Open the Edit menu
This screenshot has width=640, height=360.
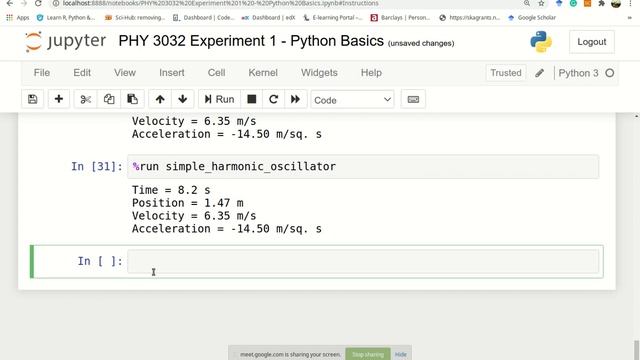82,73
